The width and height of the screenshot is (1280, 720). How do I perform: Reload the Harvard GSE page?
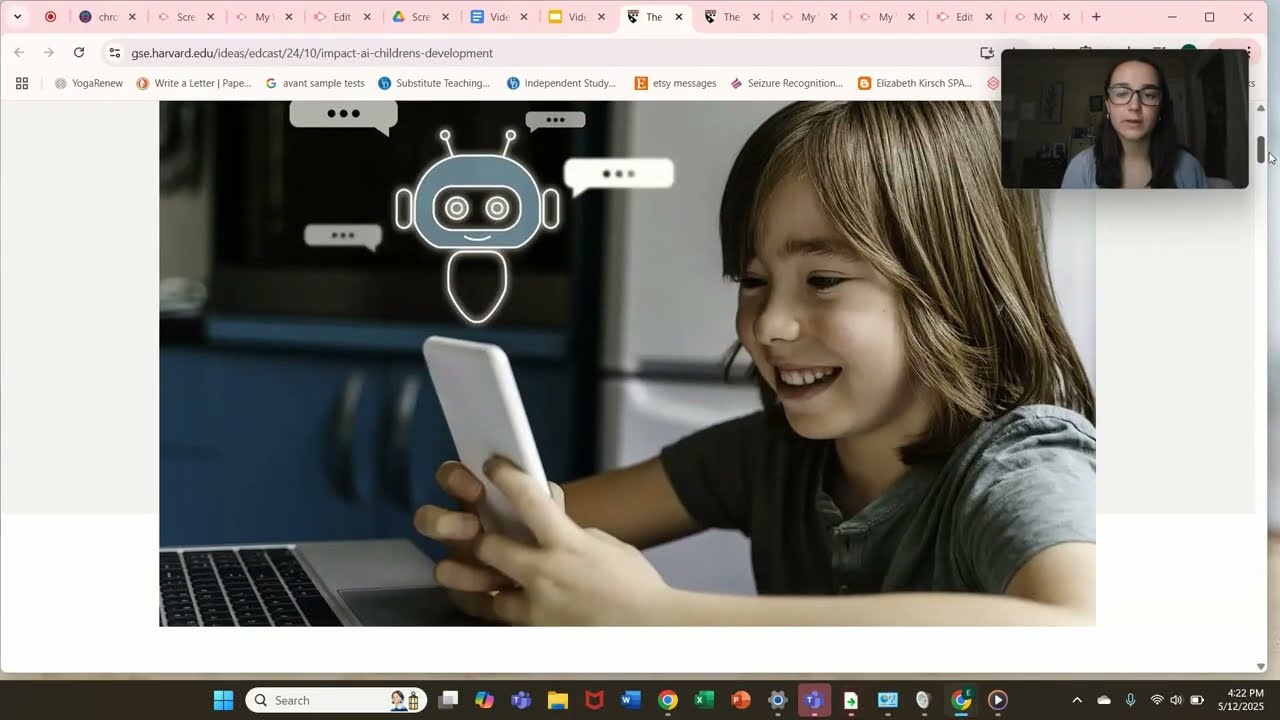pos(79,52)
